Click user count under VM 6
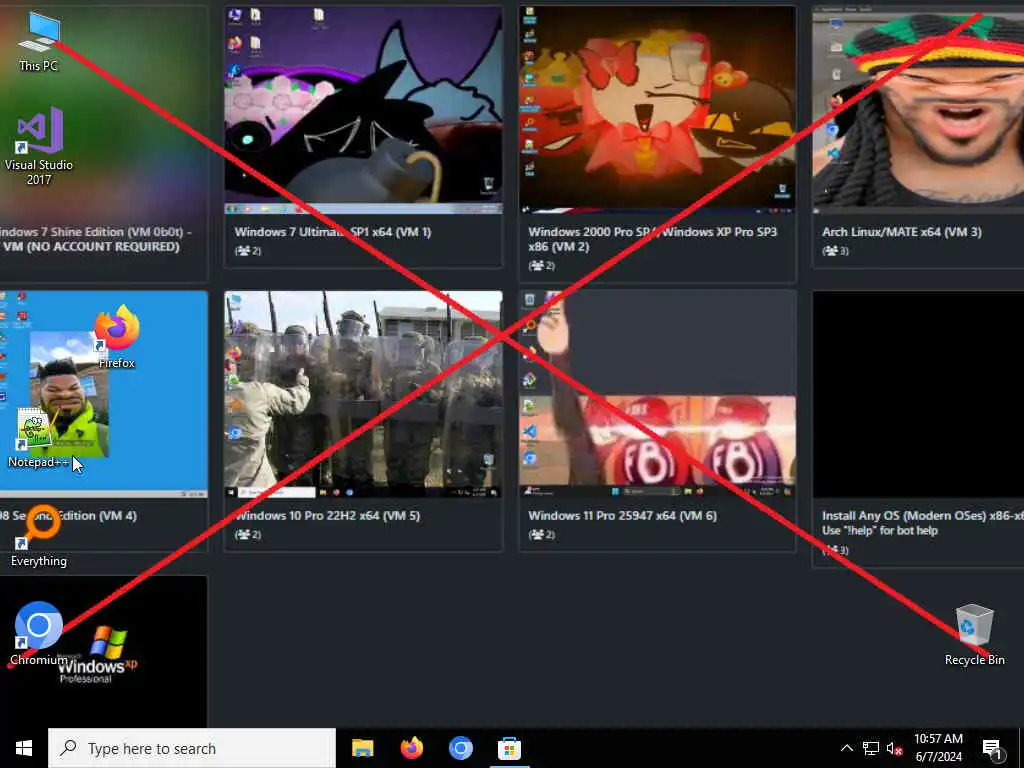Screen dimensions: 1024x768 point(542,535)
